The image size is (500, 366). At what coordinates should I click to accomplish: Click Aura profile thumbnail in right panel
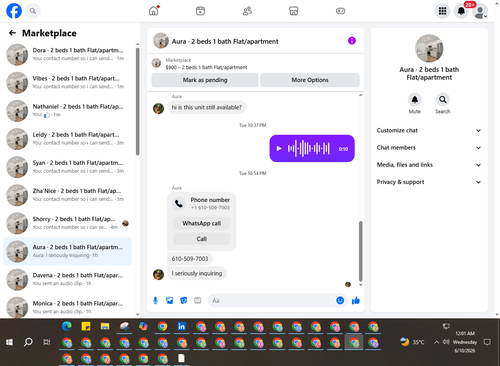point(429,48)
